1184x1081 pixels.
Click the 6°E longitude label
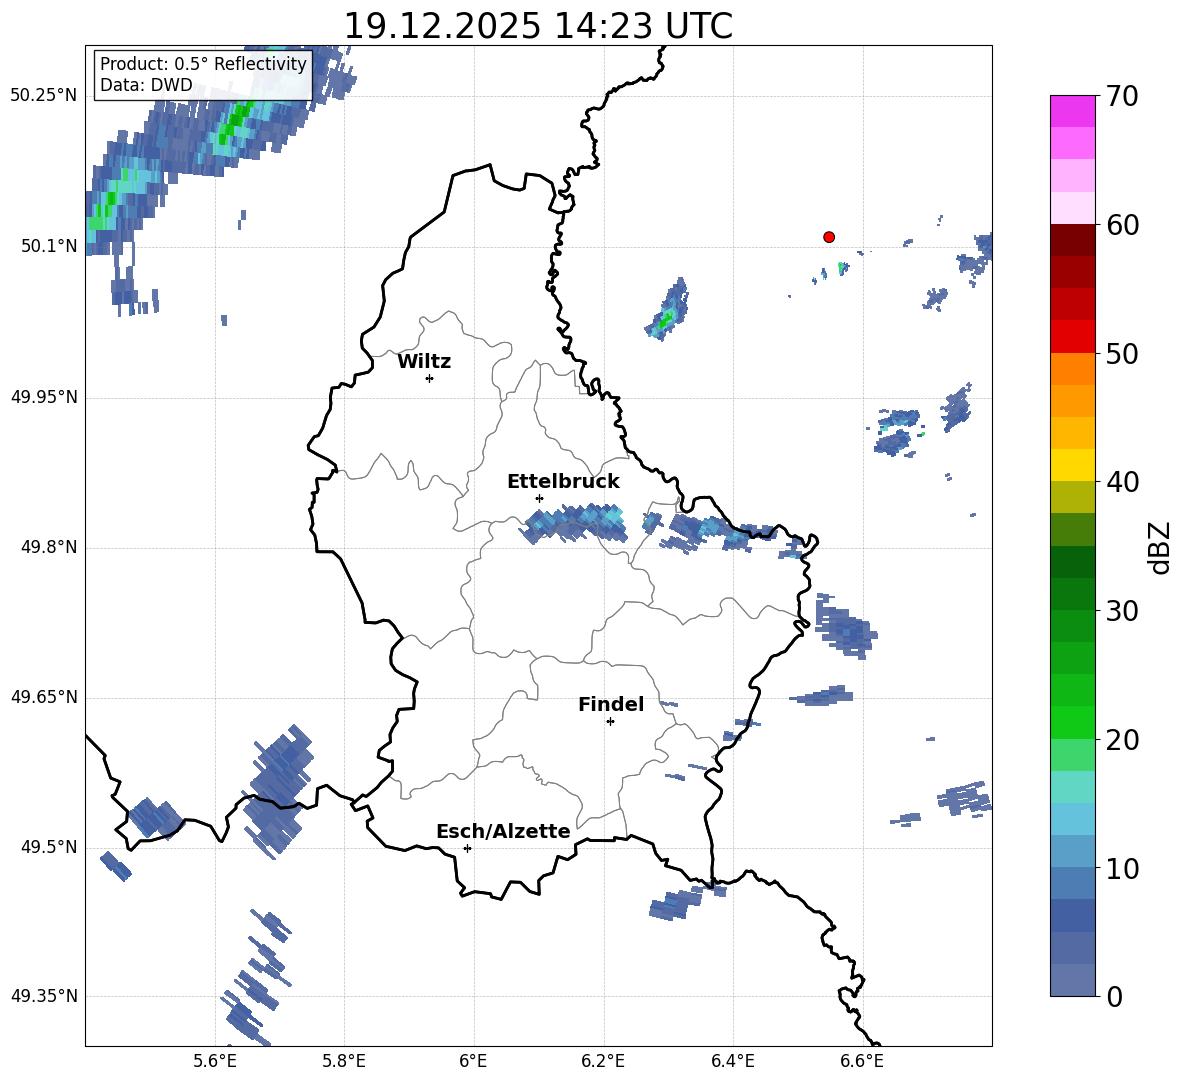(473, 1061)
